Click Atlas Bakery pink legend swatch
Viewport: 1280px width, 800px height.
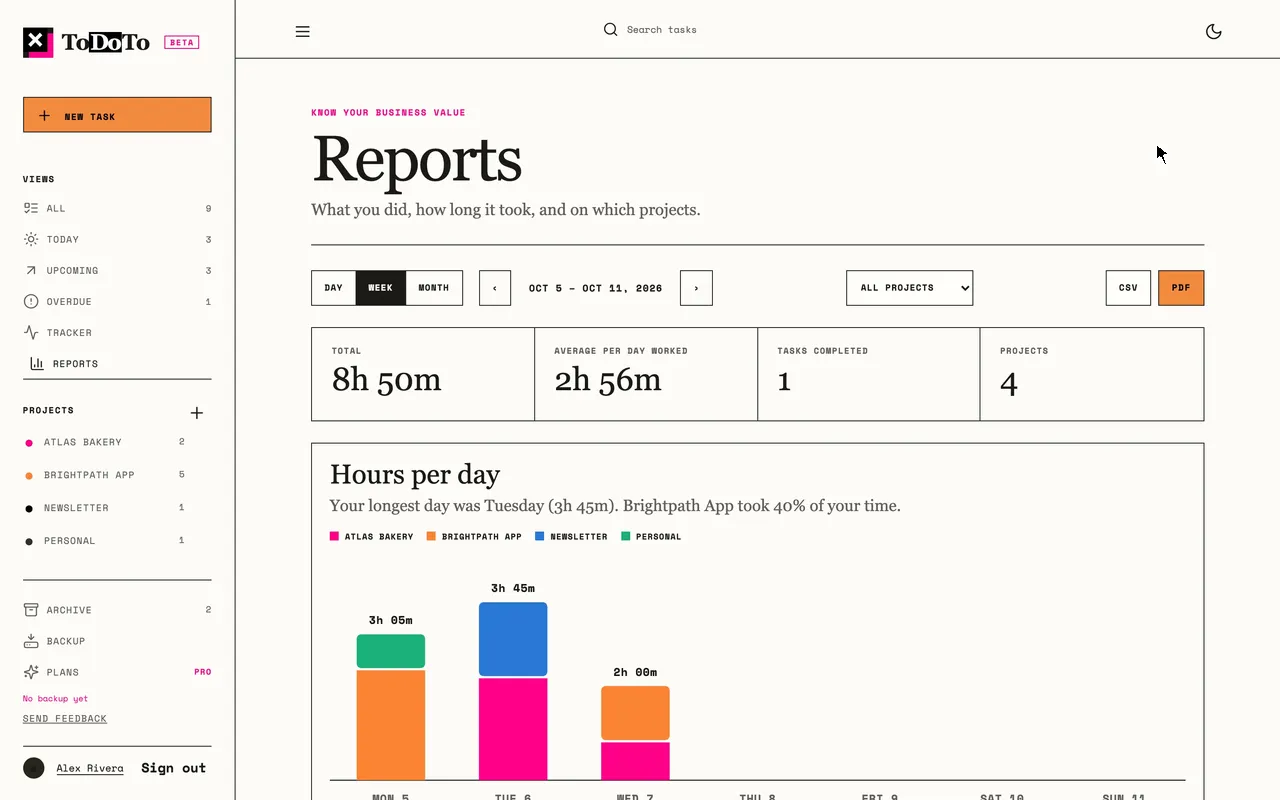click(334, 537)
